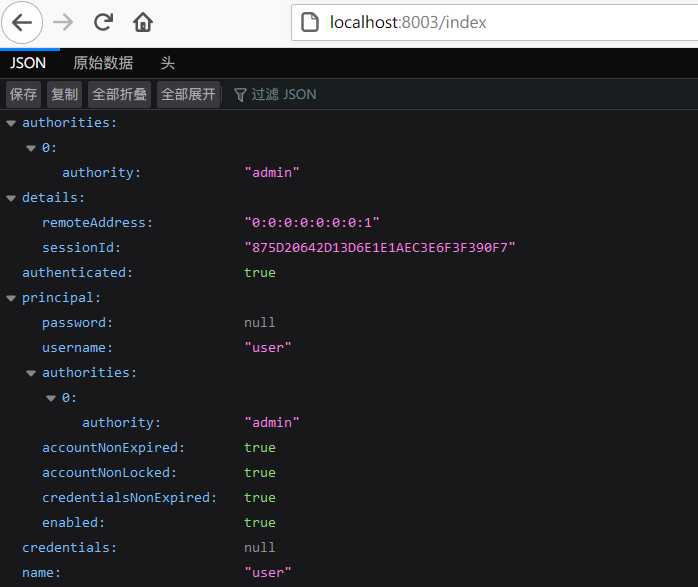
Task: Select the name key
Action: tap(41, 573)
